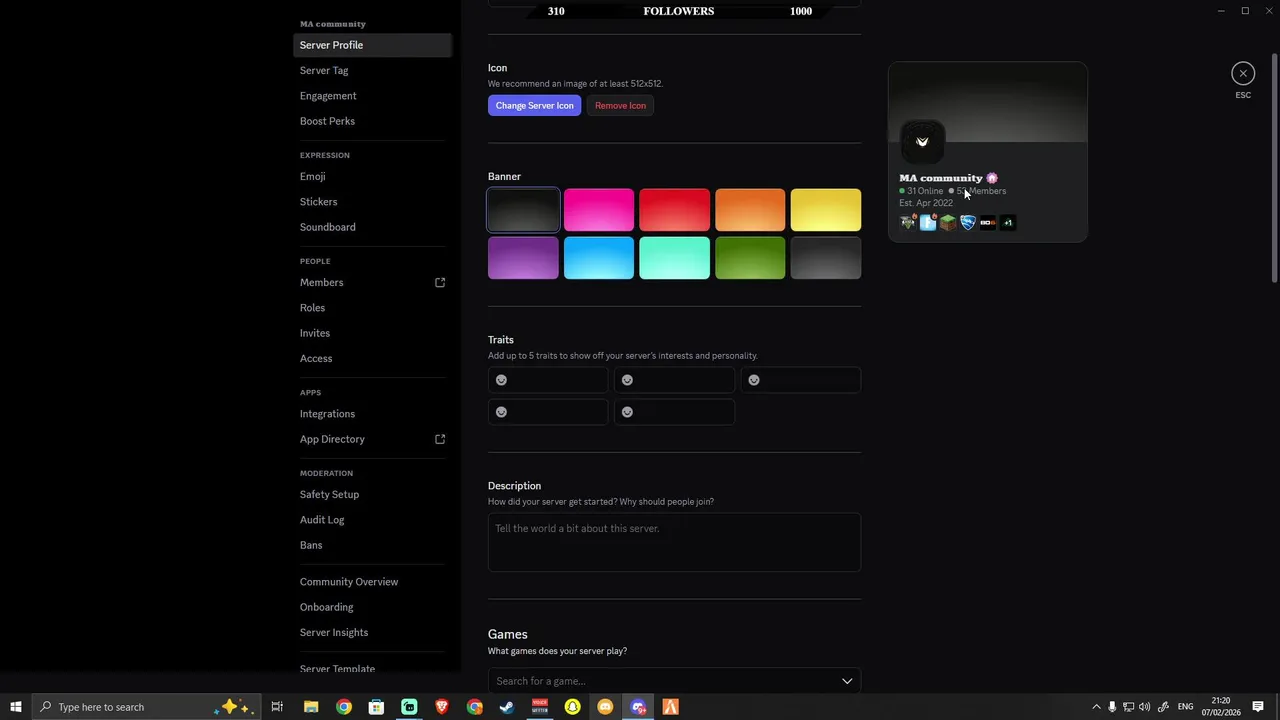Click the Minecraft block icon in preview
This screenshot has height=720, width=1280.
(x=948, y=222)
